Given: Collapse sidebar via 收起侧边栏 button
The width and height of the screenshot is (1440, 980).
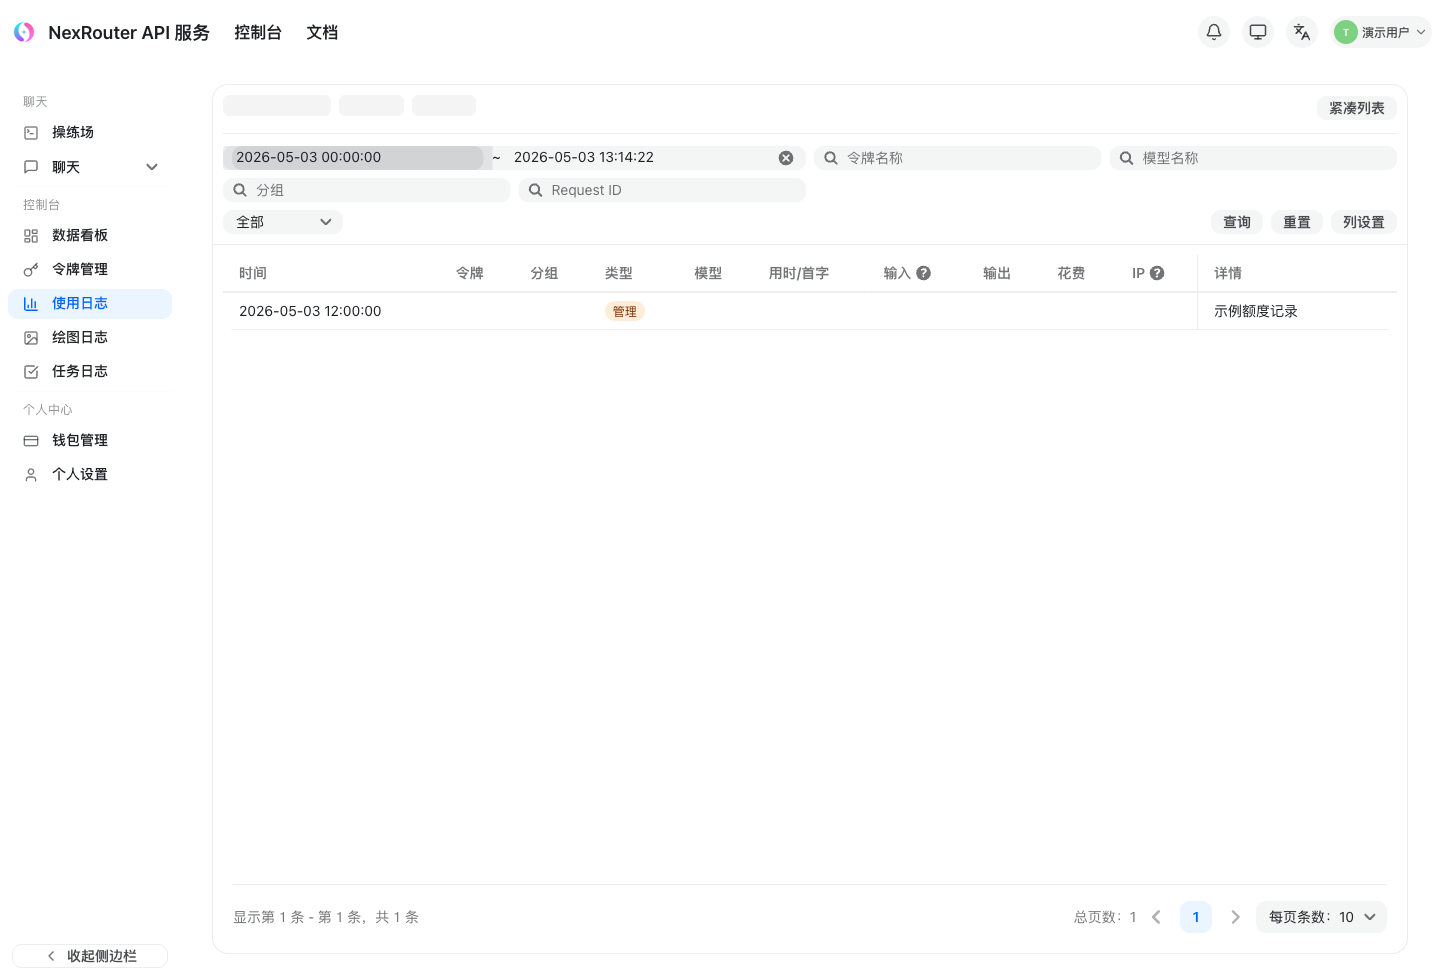Looking at the screenshot, I should 90,956.
